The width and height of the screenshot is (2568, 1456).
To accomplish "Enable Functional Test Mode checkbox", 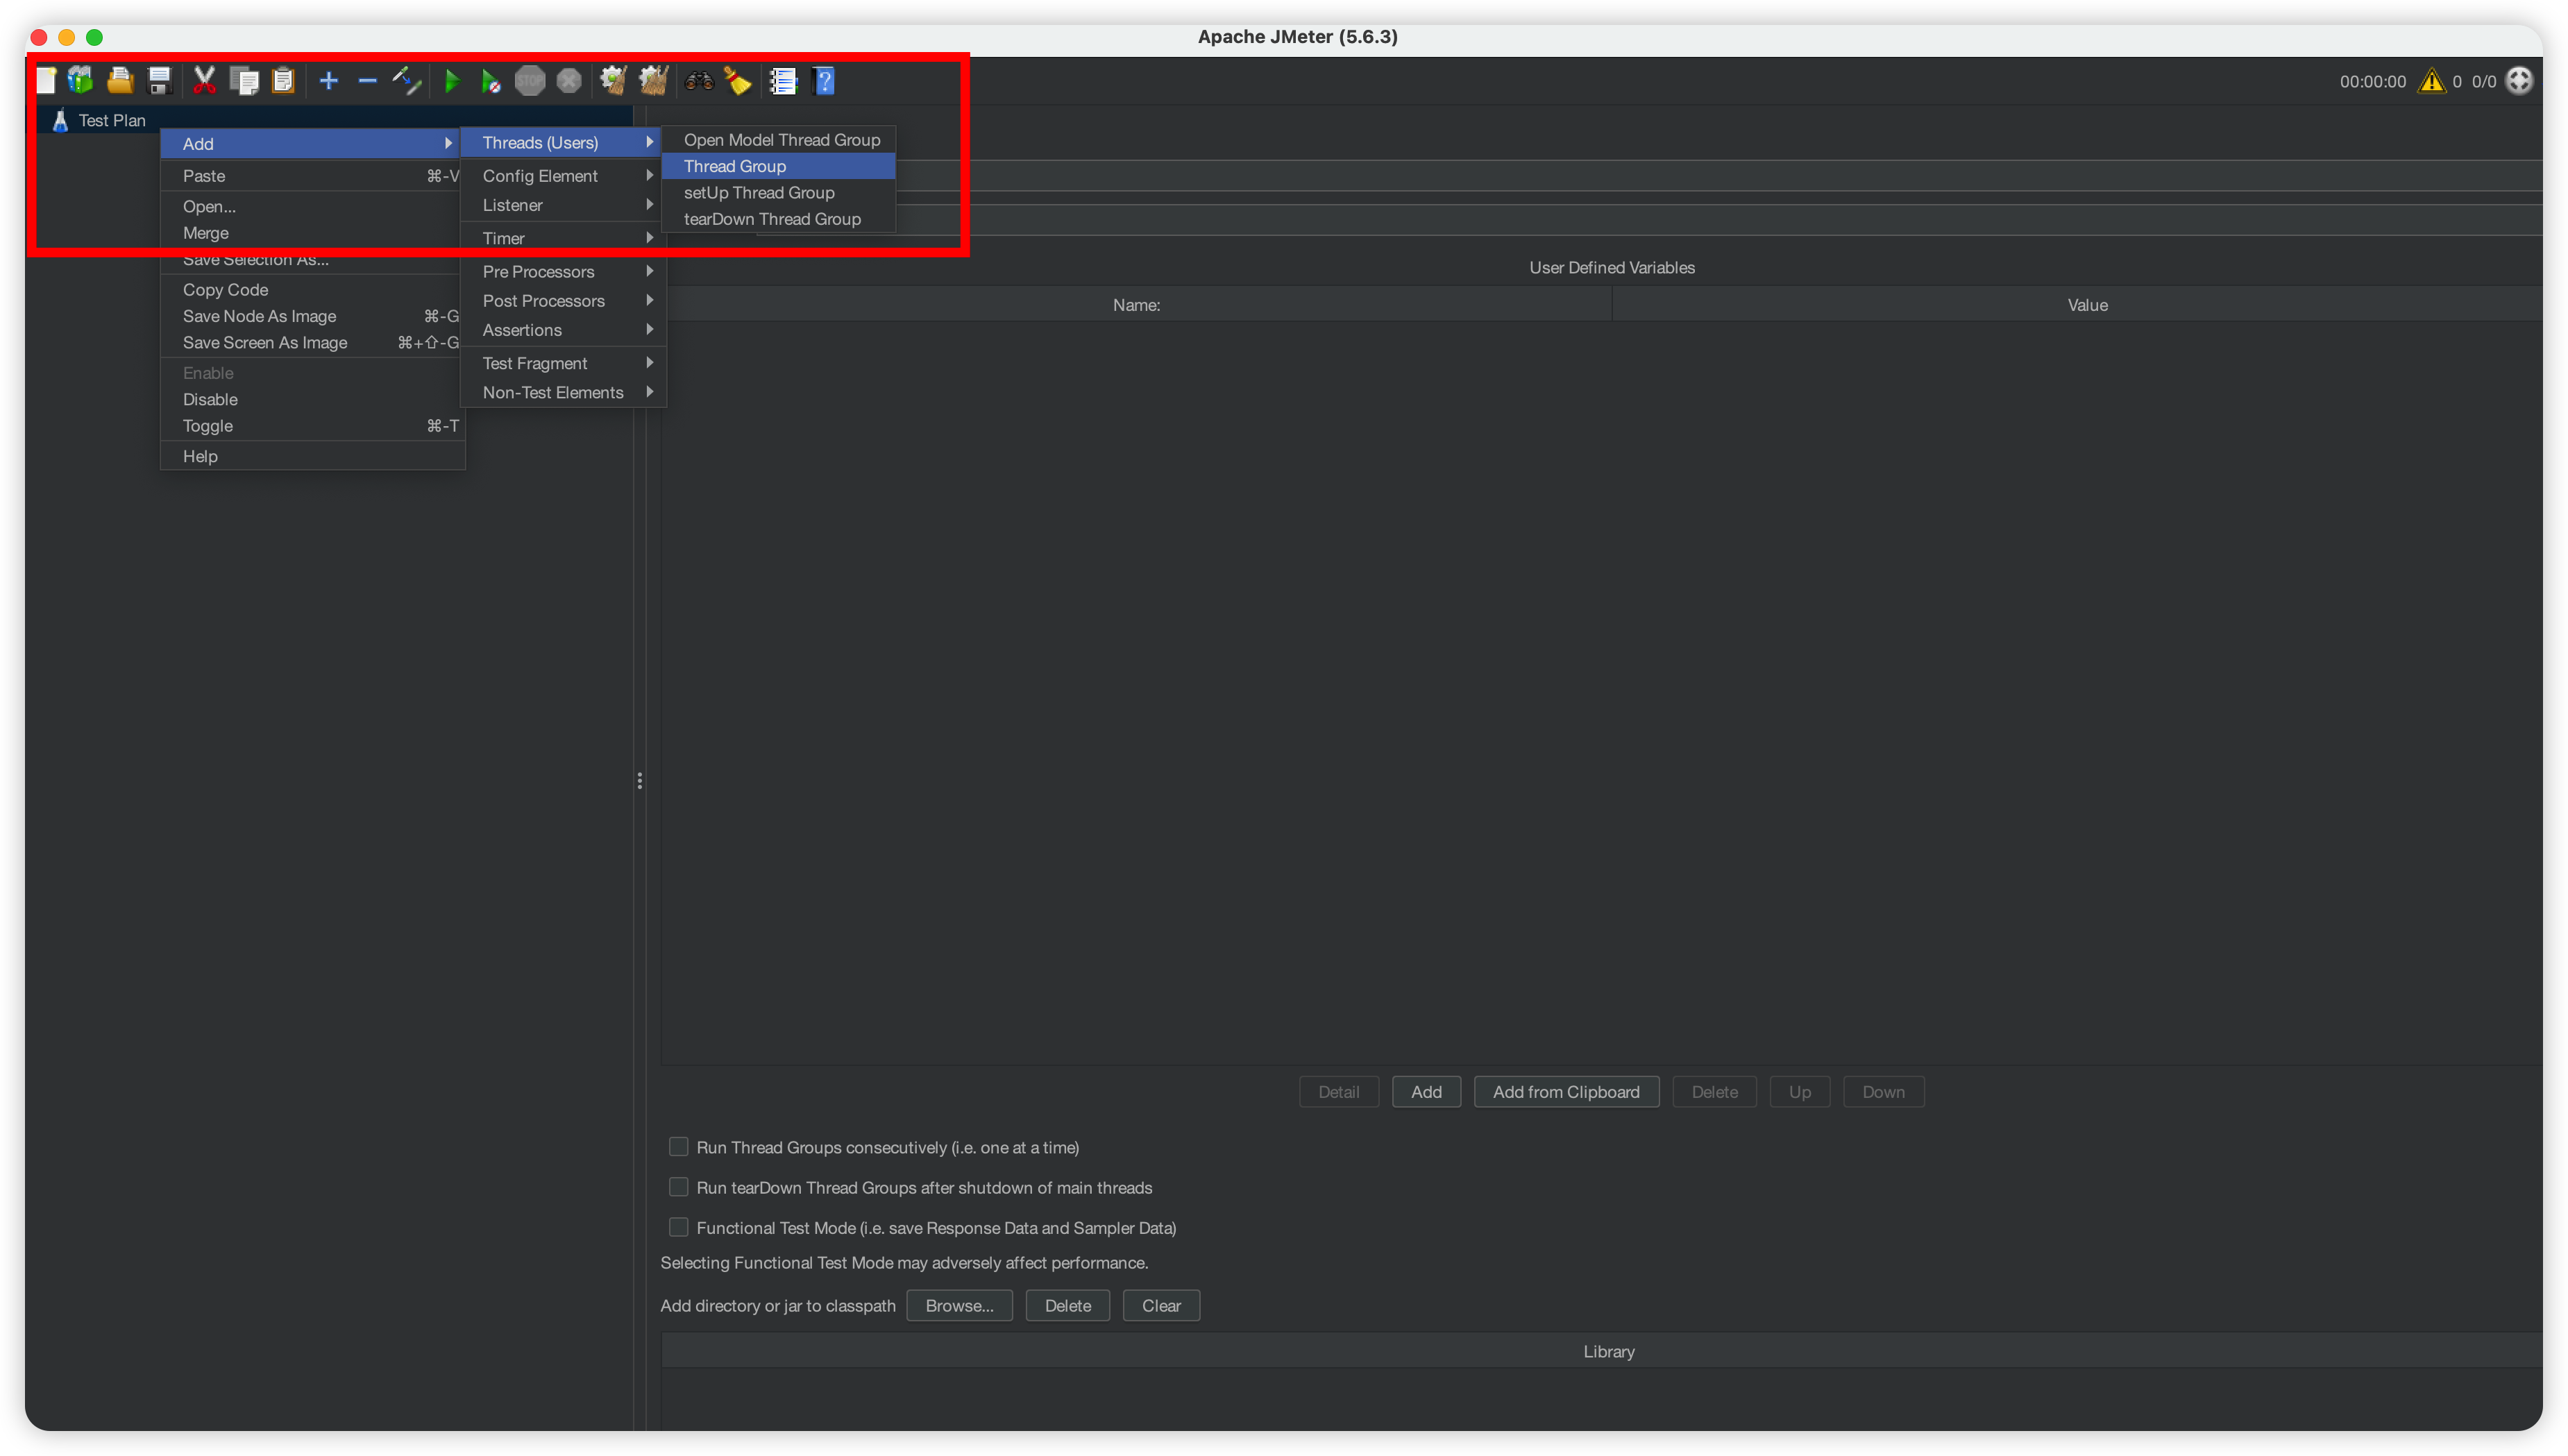I will tap(678, 1227).
